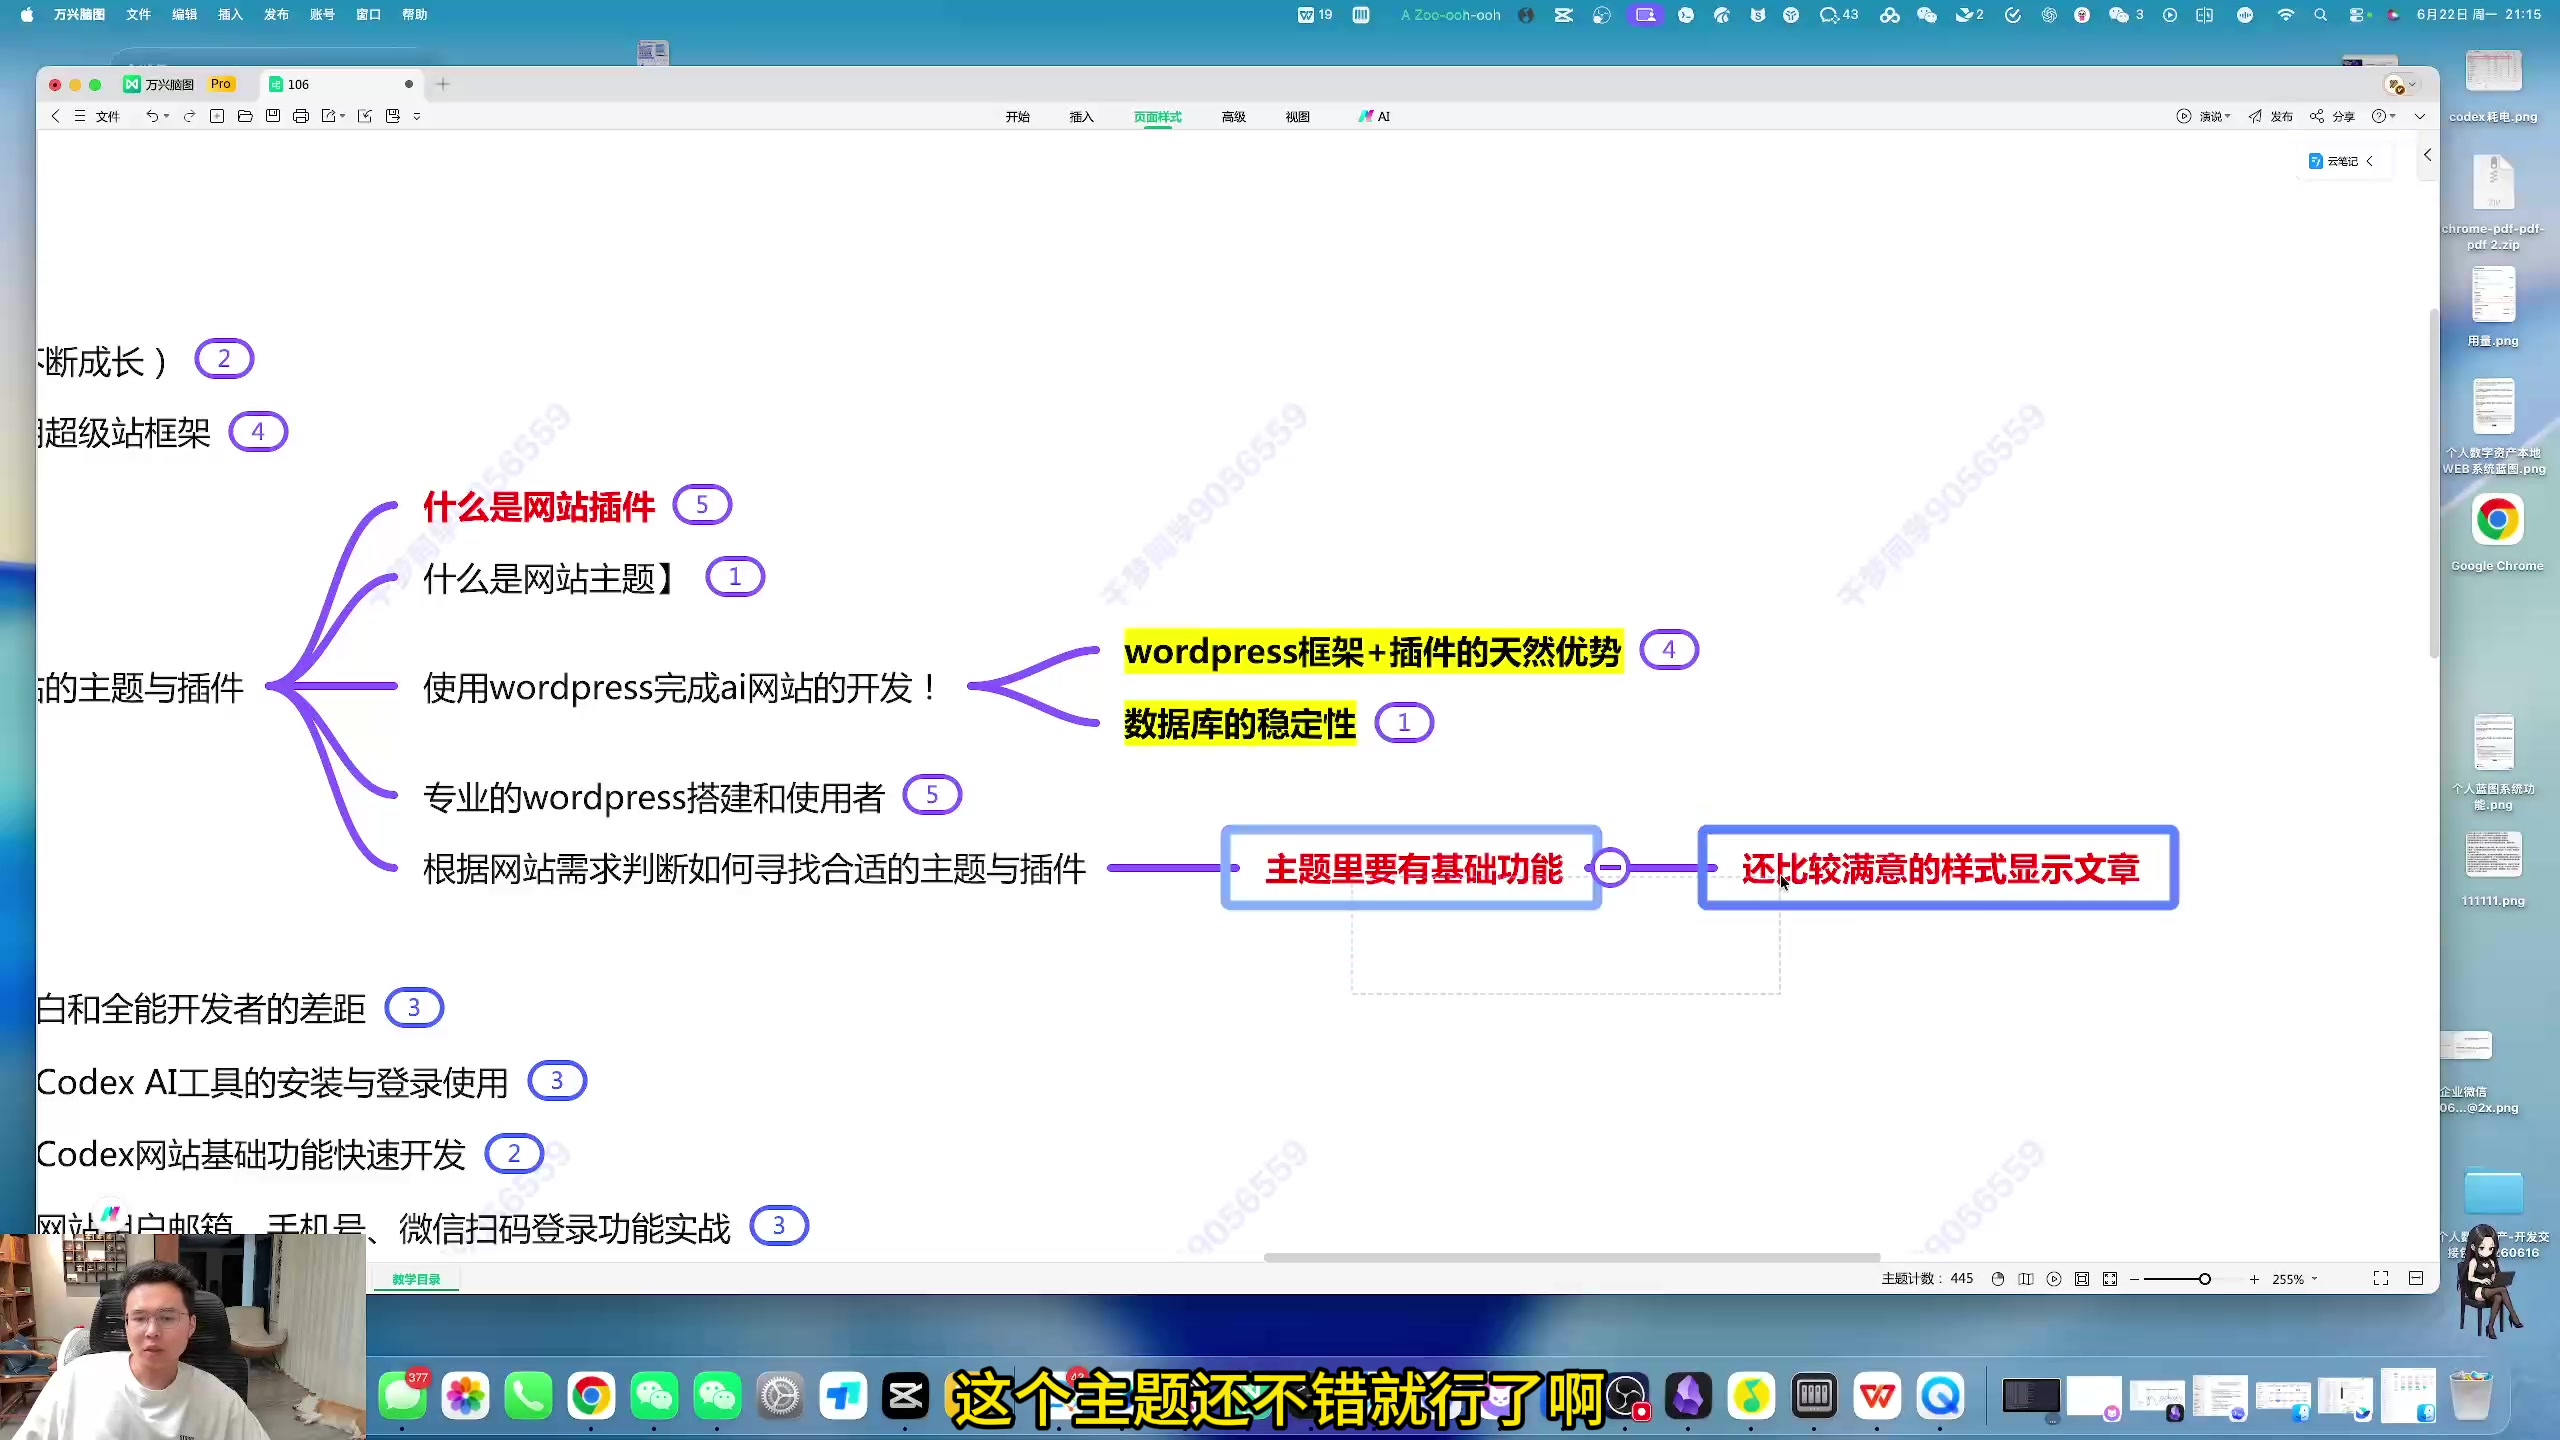Enter full screen with corner-brackets icon

click(2381, 1279)
